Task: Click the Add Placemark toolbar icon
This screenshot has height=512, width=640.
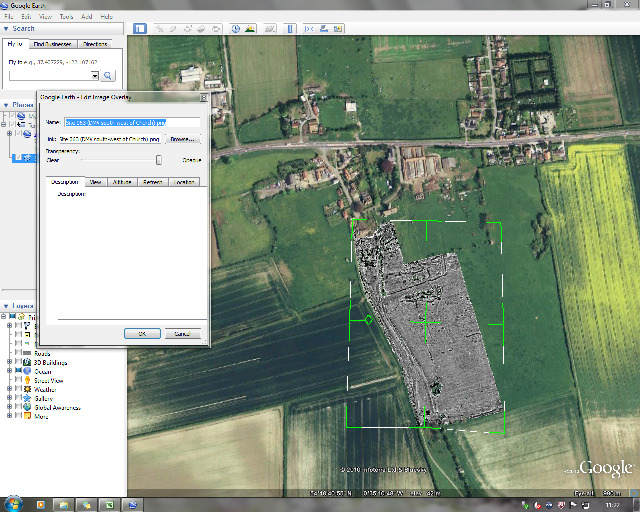Action: pos(160,29)
